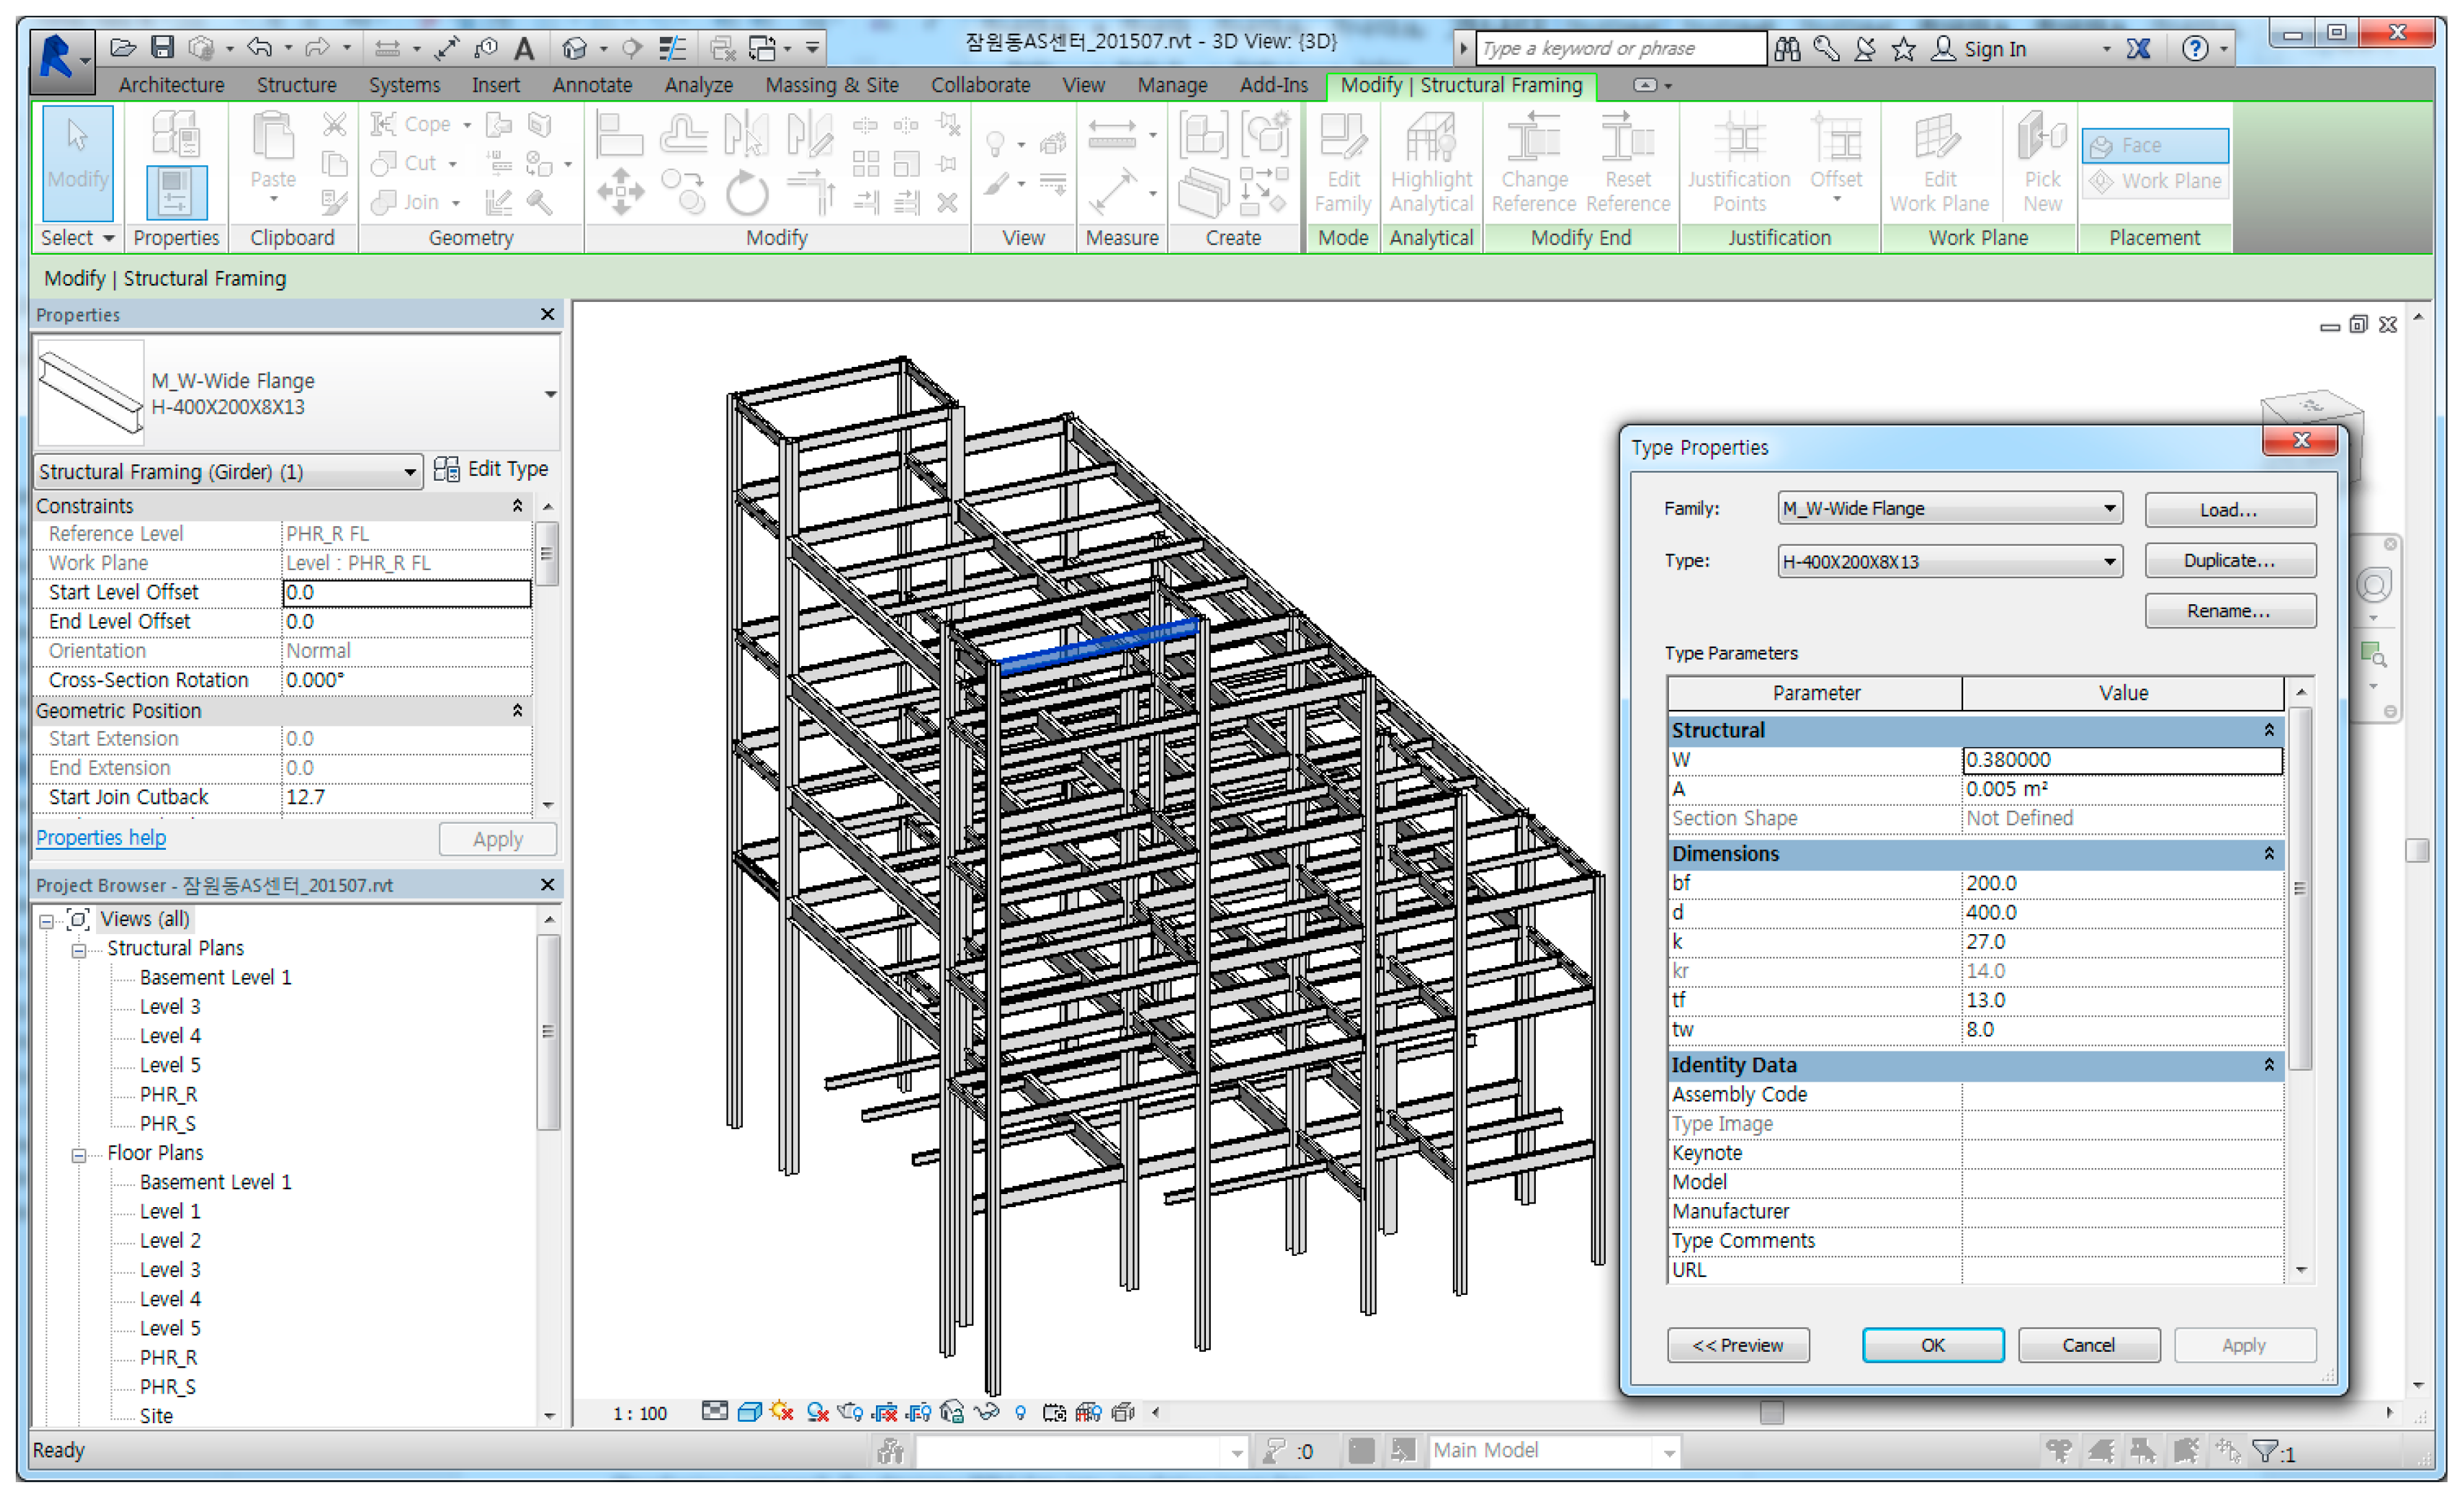The width and height of the screenshot is (2464, 1500).
Task: Toggle Shadows off in view control bar
Action: 817,1412
